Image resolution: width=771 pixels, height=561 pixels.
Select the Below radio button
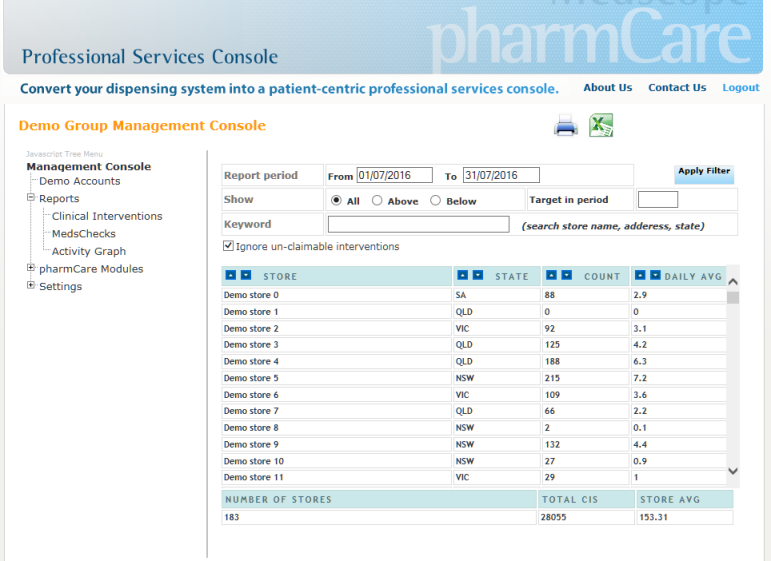tap(435, 200)
